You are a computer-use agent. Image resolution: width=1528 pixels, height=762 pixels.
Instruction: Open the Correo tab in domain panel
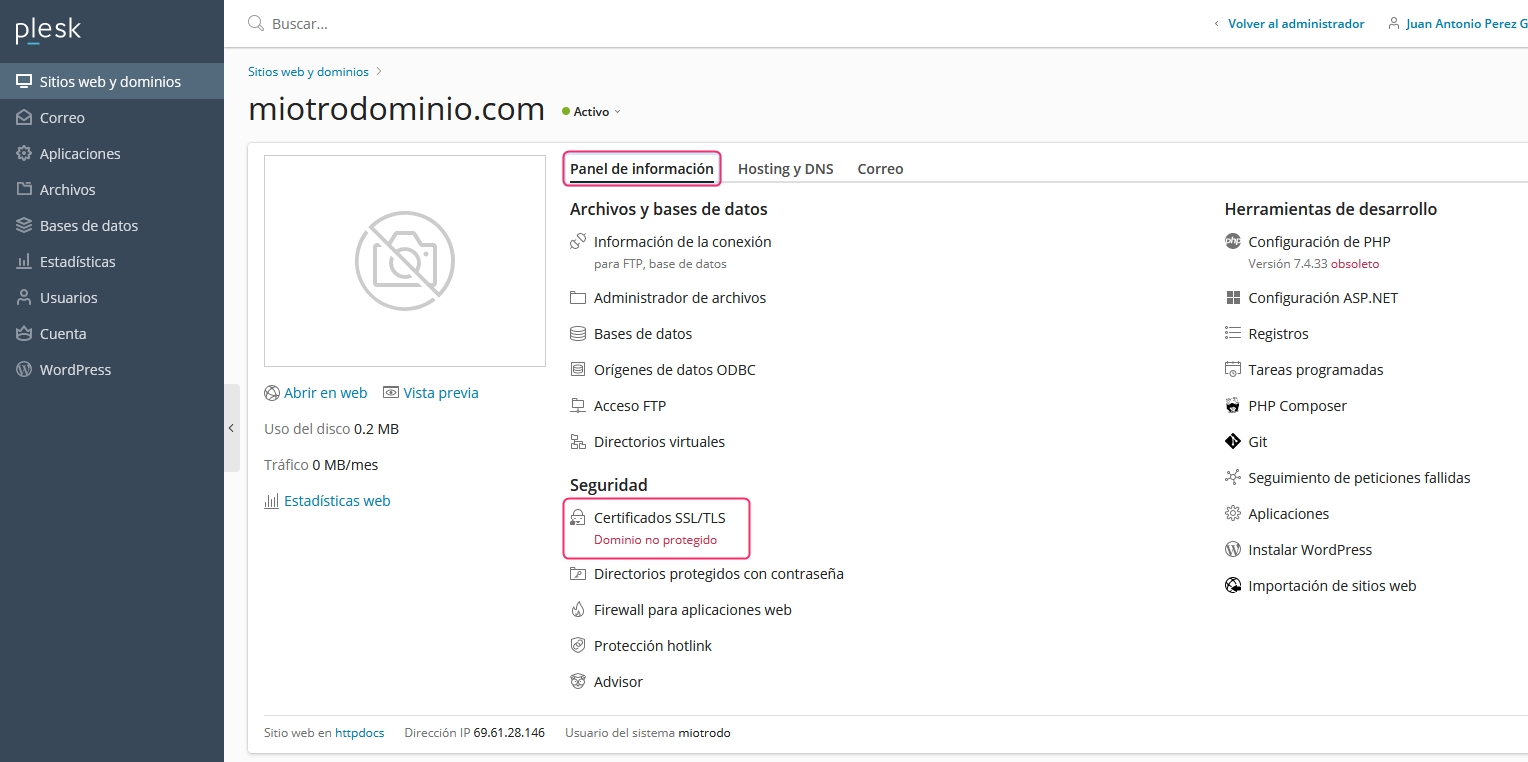pos(880,169)
